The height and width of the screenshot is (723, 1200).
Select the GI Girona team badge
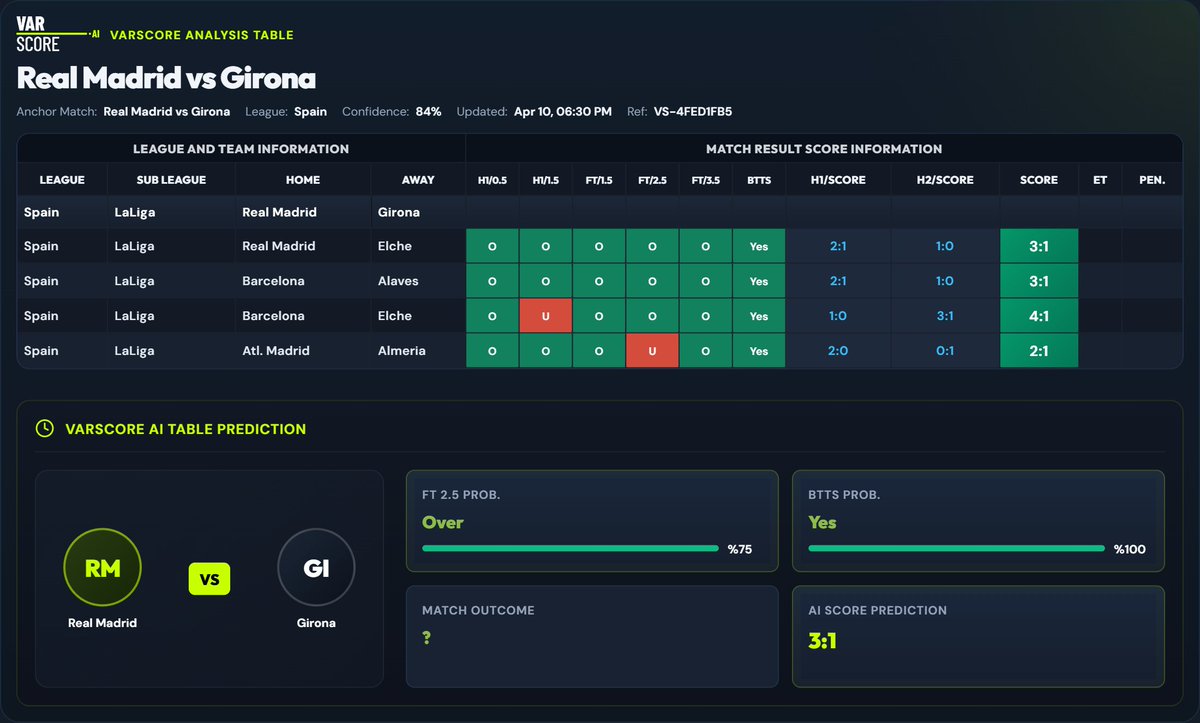point(316,567)
